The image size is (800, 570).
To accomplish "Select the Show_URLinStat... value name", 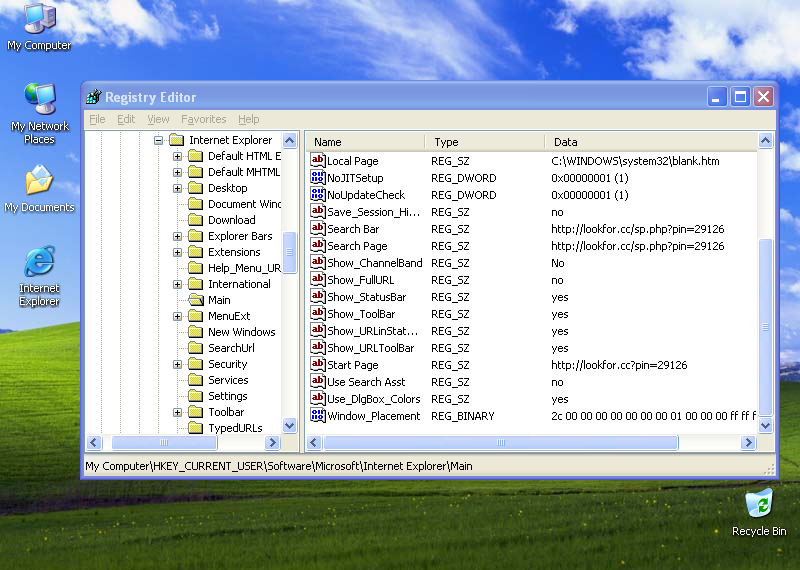I will tap(372, 331).
